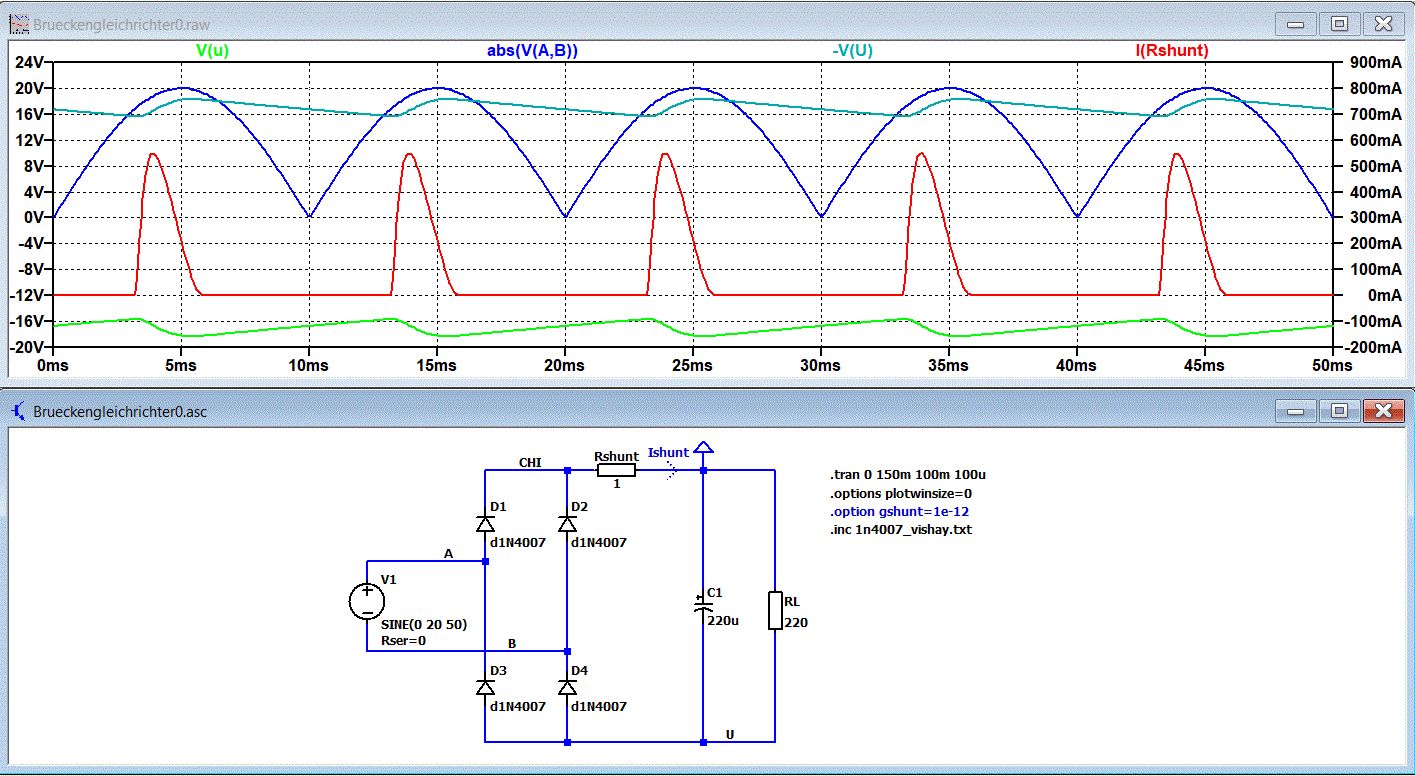Click the d1N4007 model label under D4
The height and width of the screenshot is (776, 1415).
(598, 706)
